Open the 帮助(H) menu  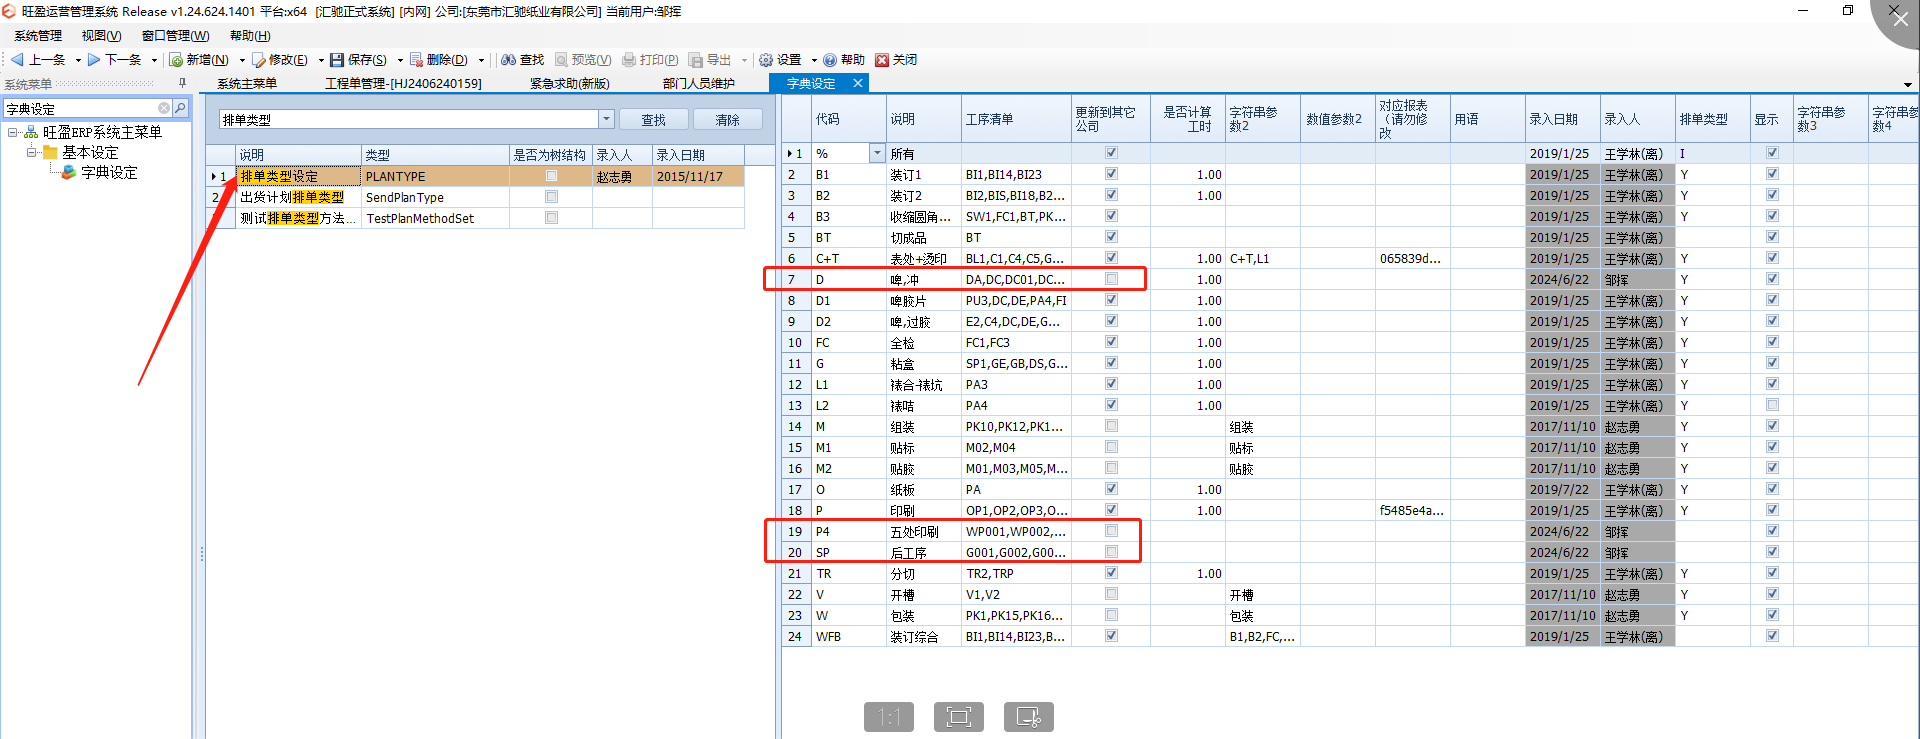pos(250,36)
